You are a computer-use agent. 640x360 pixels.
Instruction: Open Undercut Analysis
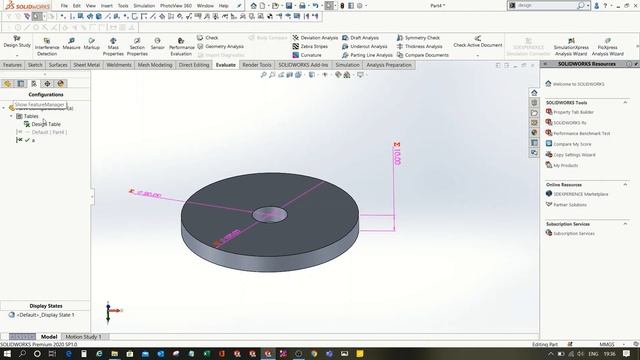click(364, 47)
